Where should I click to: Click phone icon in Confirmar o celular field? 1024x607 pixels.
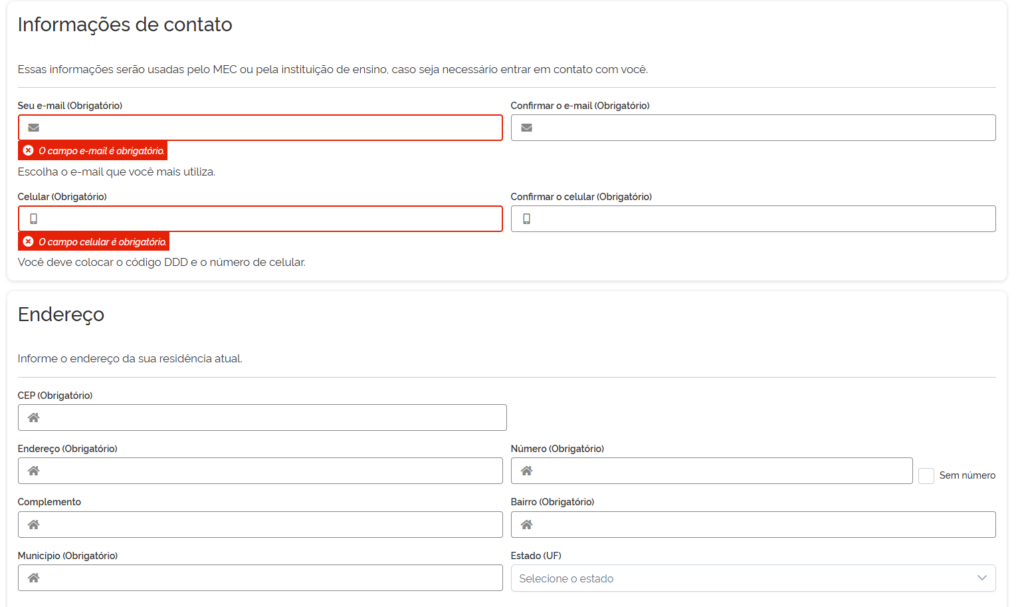tap(527, 219)
